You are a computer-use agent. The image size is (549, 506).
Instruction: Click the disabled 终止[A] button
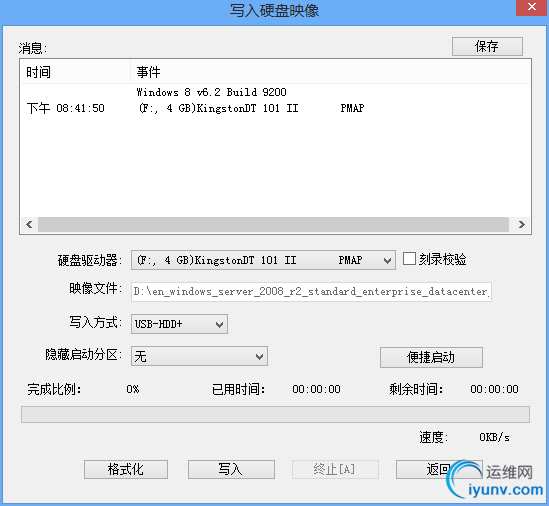click(x=335, y=469)
